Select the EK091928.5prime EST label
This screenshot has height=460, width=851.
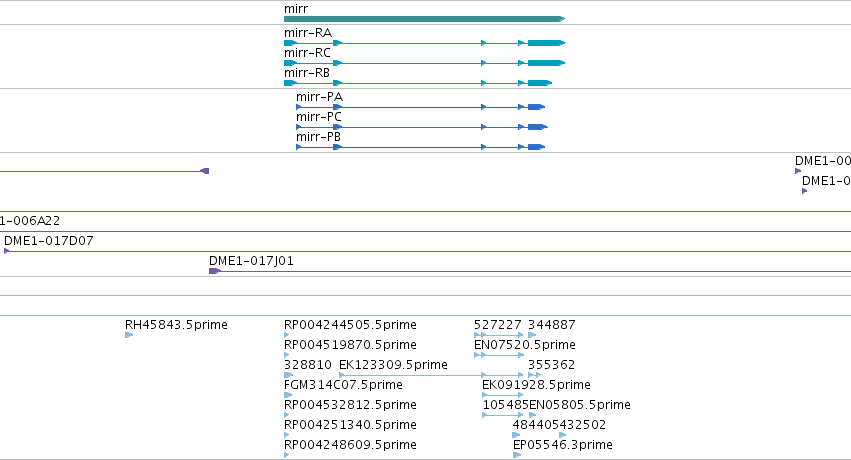coord(536,385)
